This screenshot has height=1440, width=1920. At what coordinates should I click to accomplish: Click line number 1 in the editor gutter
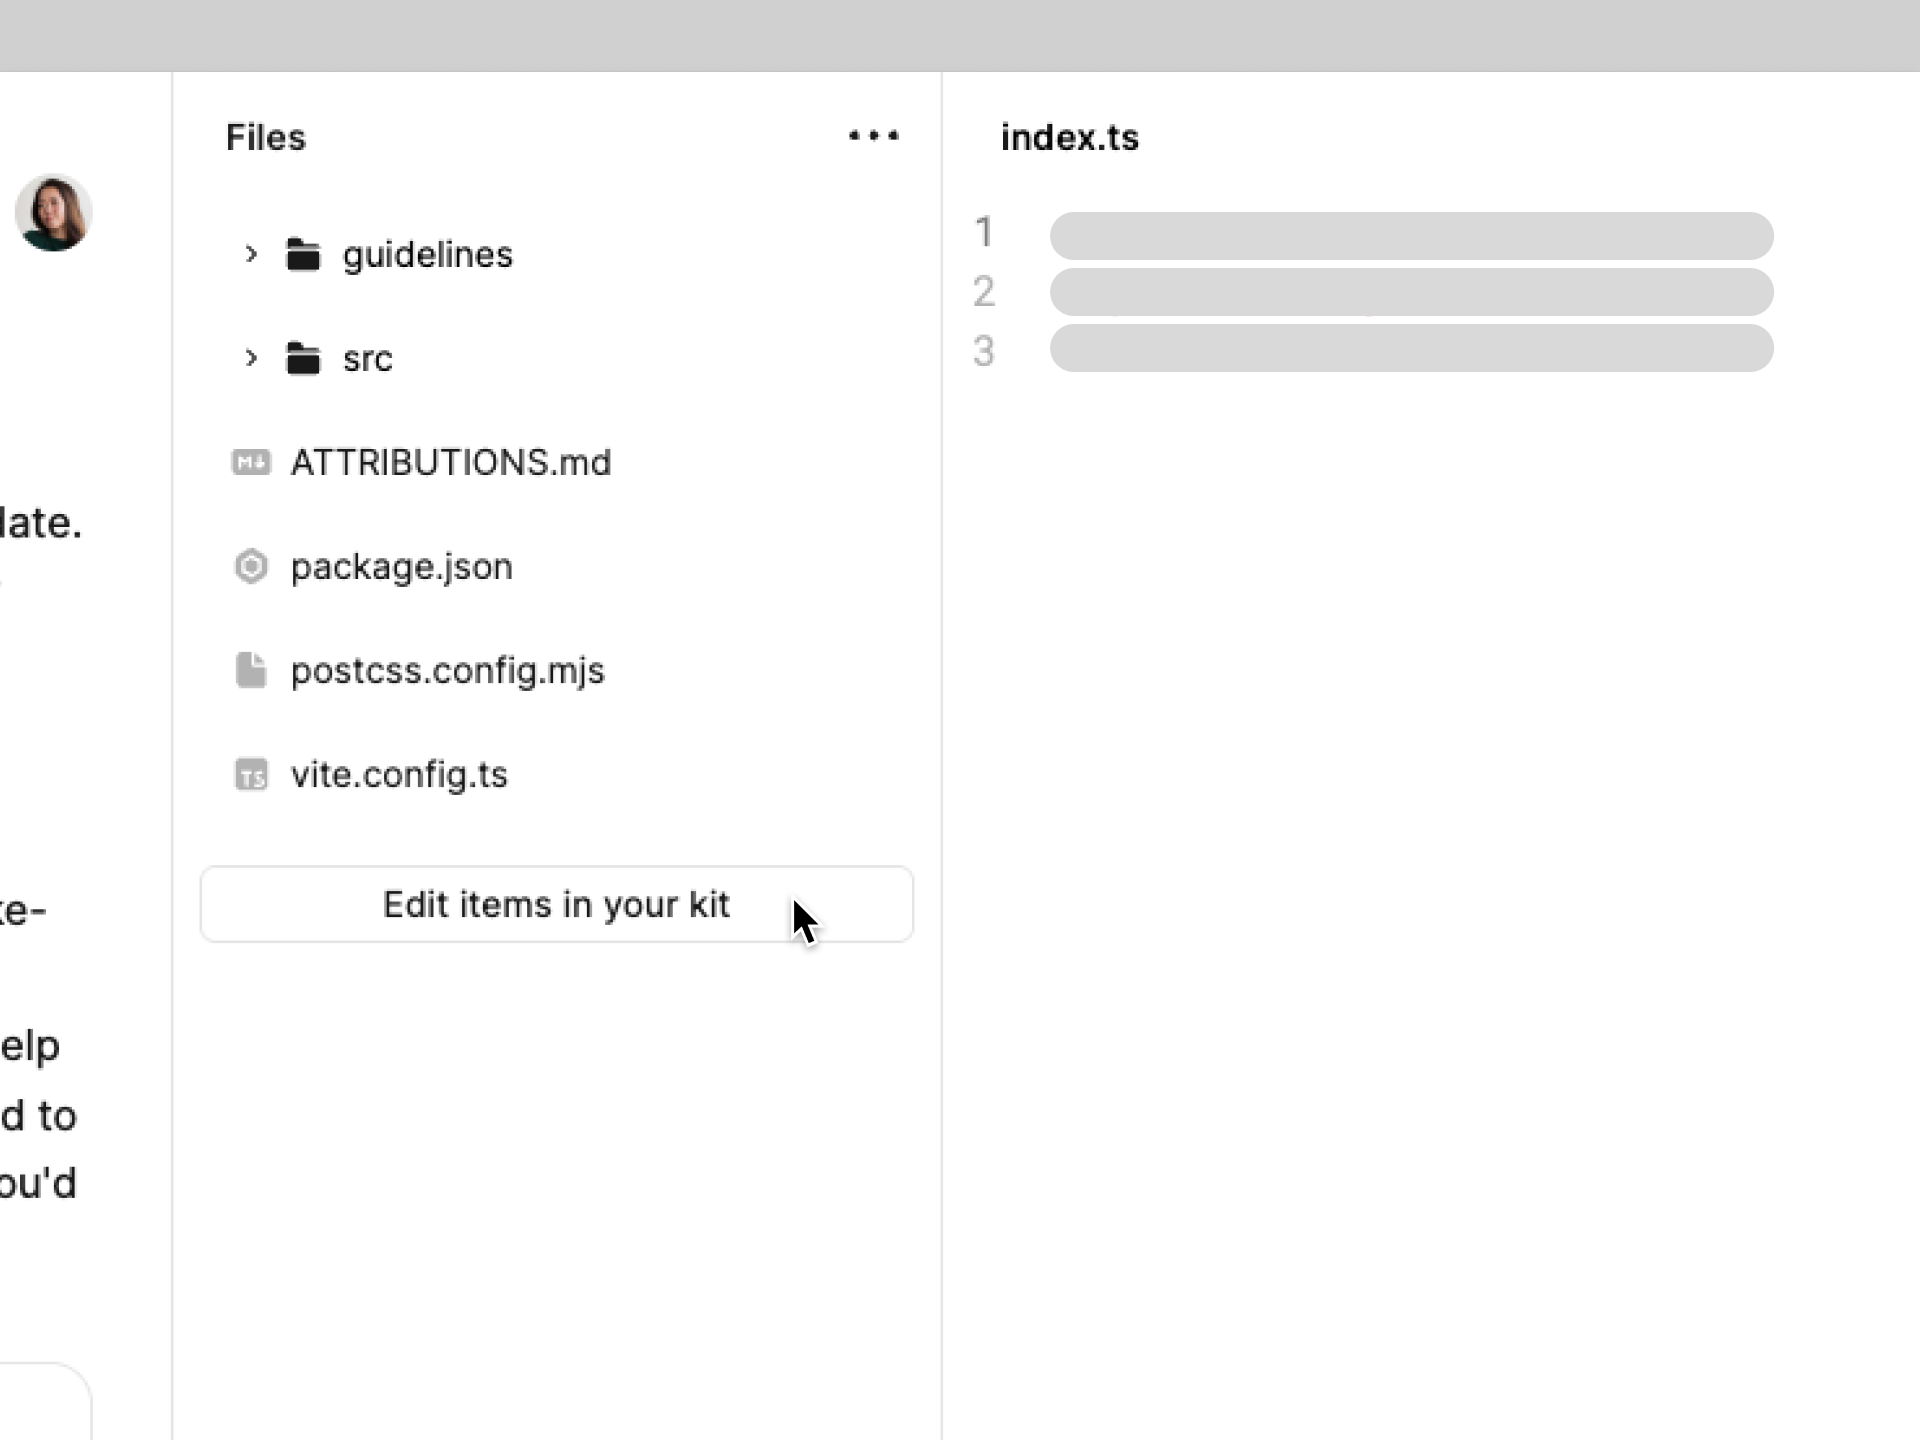click(985, 231)
